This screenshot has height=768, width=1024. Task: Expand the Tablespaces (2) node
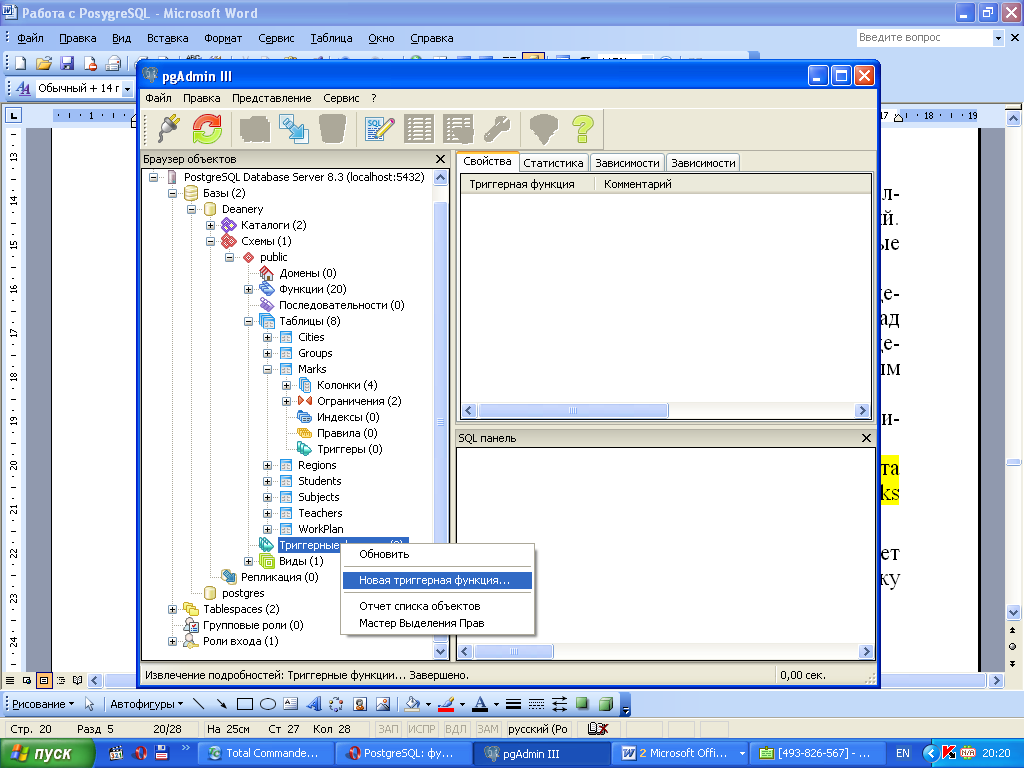point(172,609)
